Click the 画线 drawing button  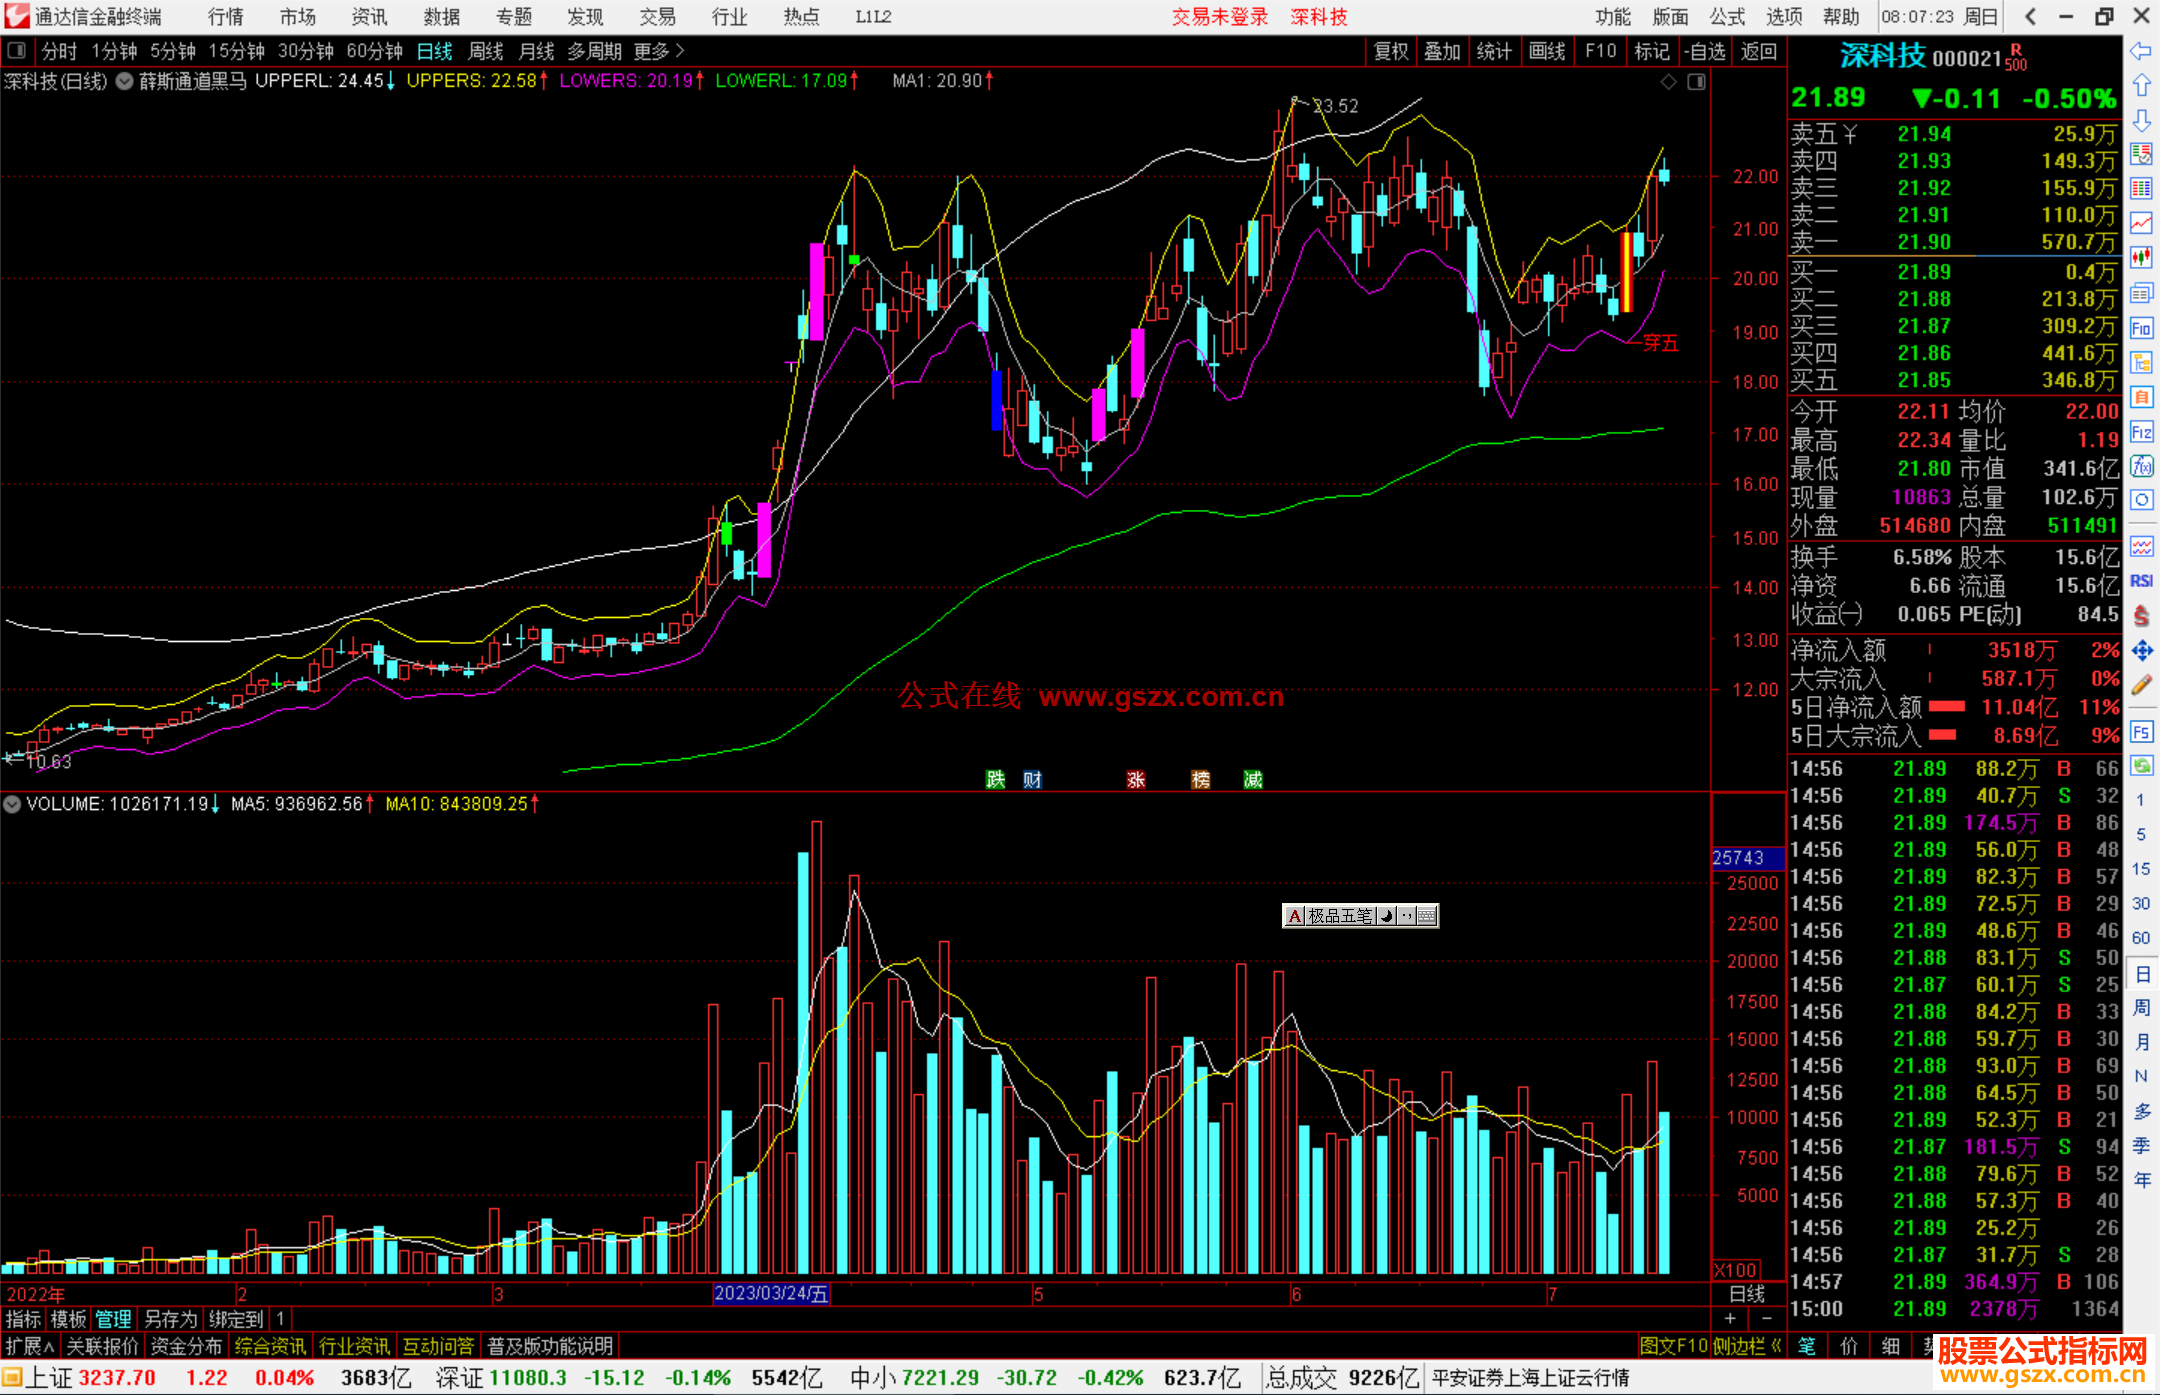pos(1546,51)
